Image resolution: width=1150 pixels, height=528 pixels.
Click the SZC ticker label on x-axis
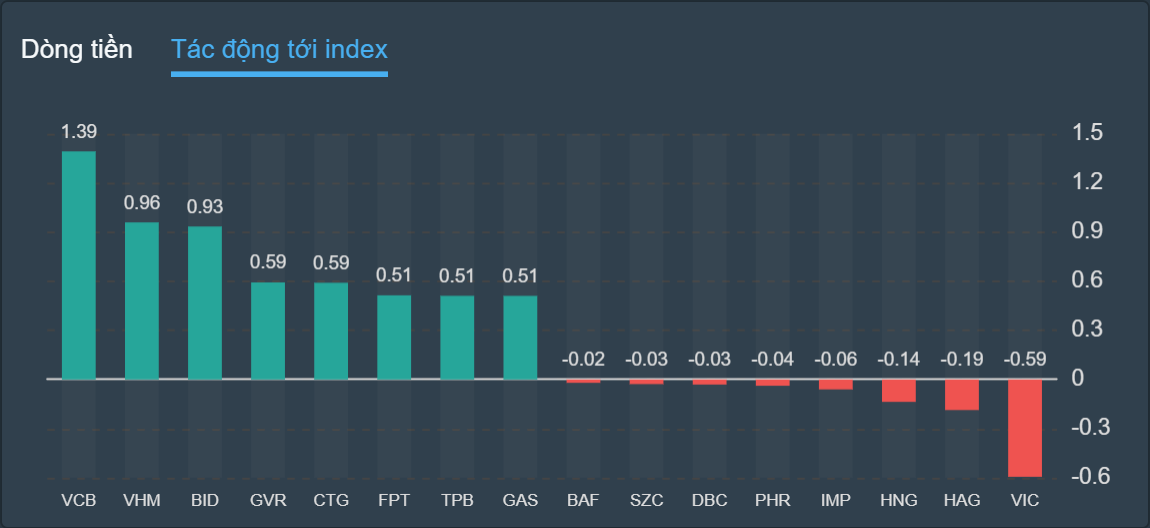point(646,500)
